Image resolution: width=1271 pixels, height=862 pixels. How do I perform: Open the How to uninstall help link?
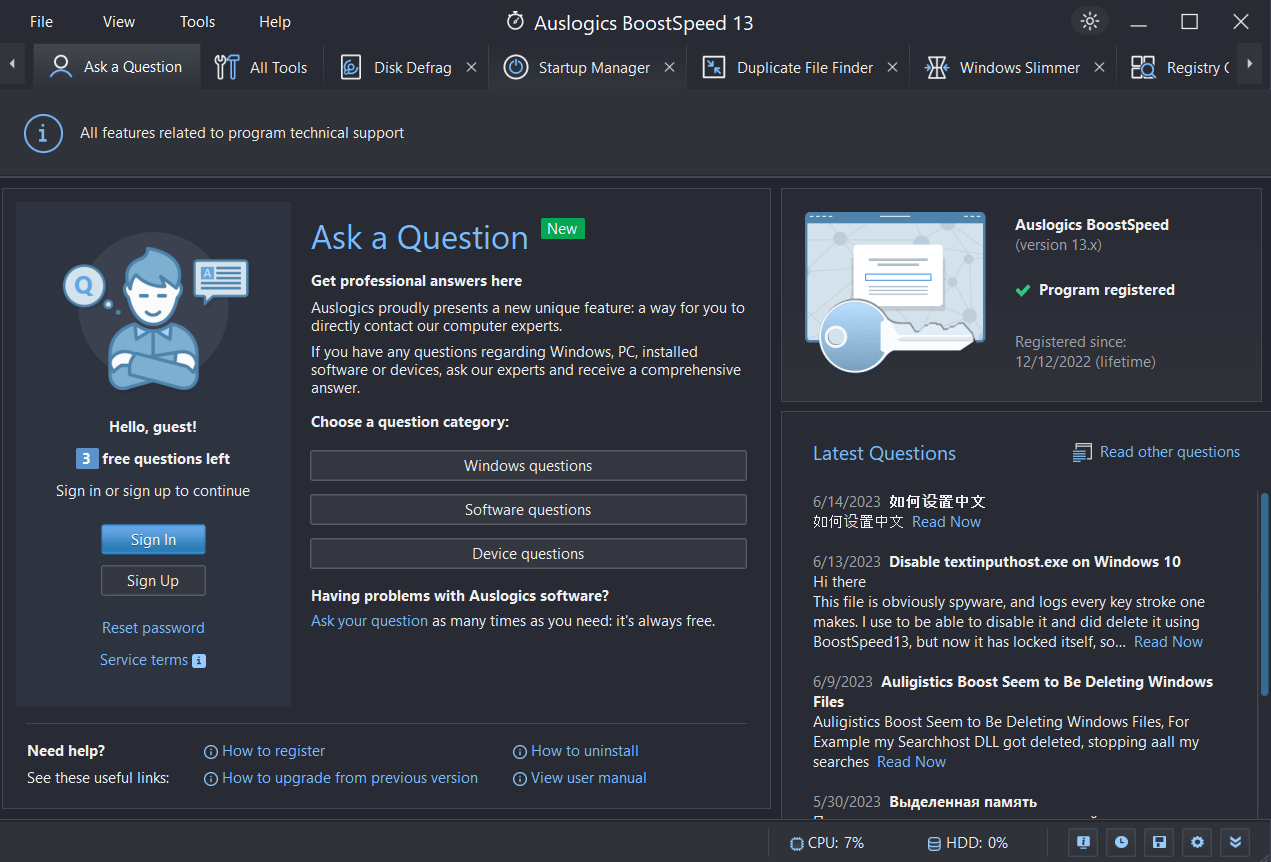click(584, 751)
